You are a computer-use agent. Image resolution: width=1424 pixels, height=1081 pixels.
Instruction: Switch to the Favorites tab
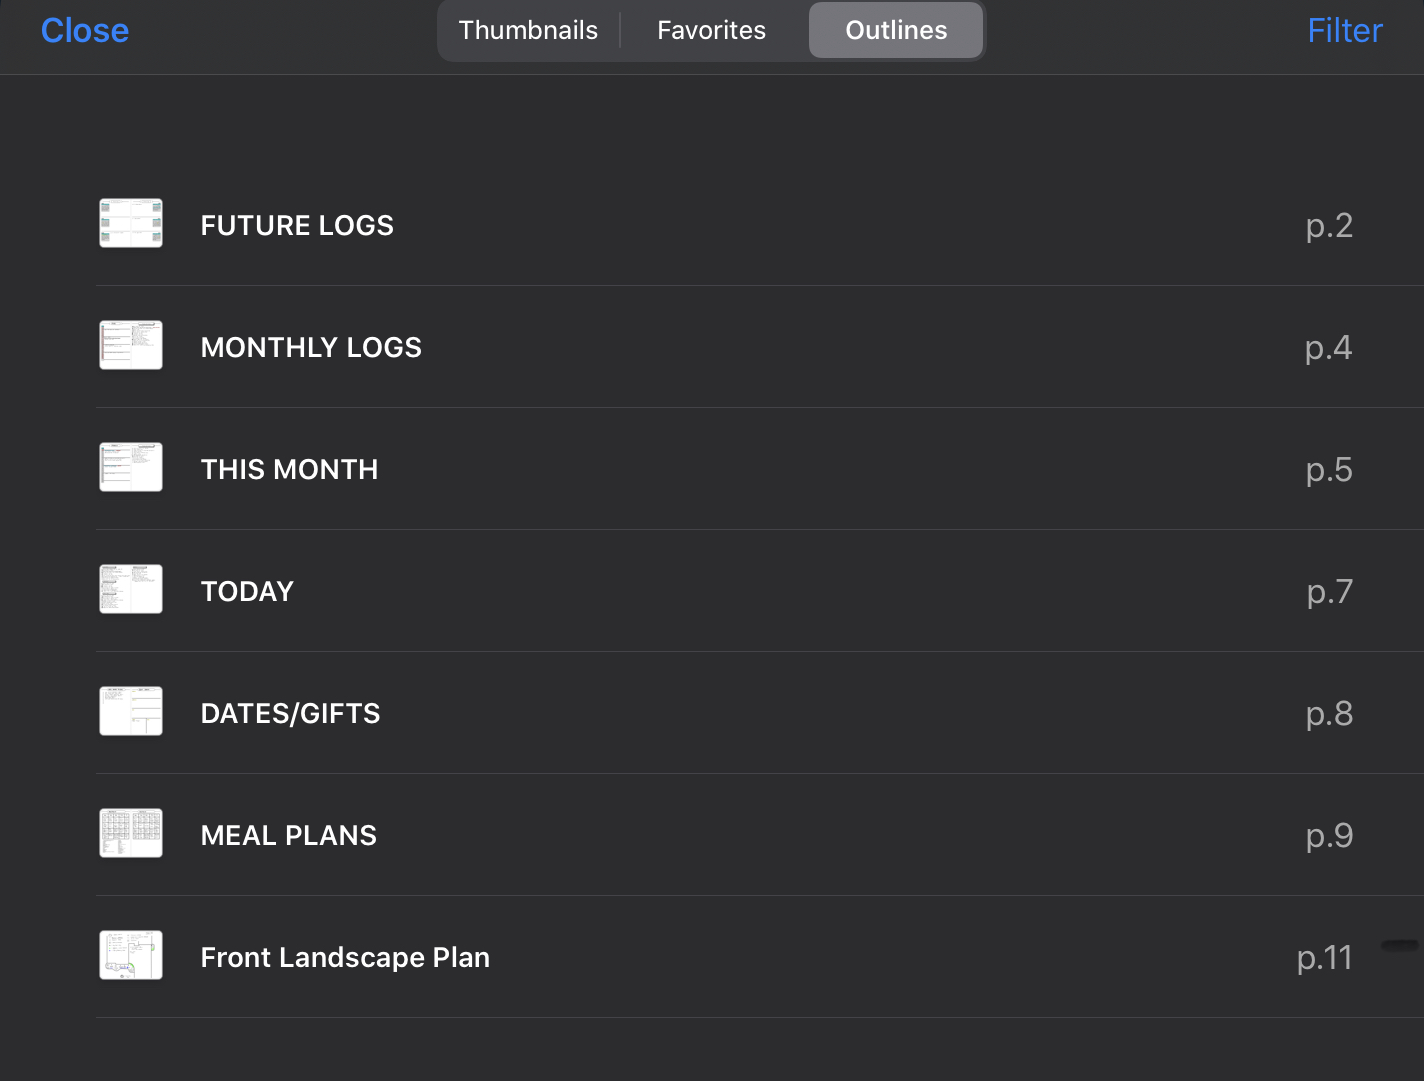(x=711, y=30)
